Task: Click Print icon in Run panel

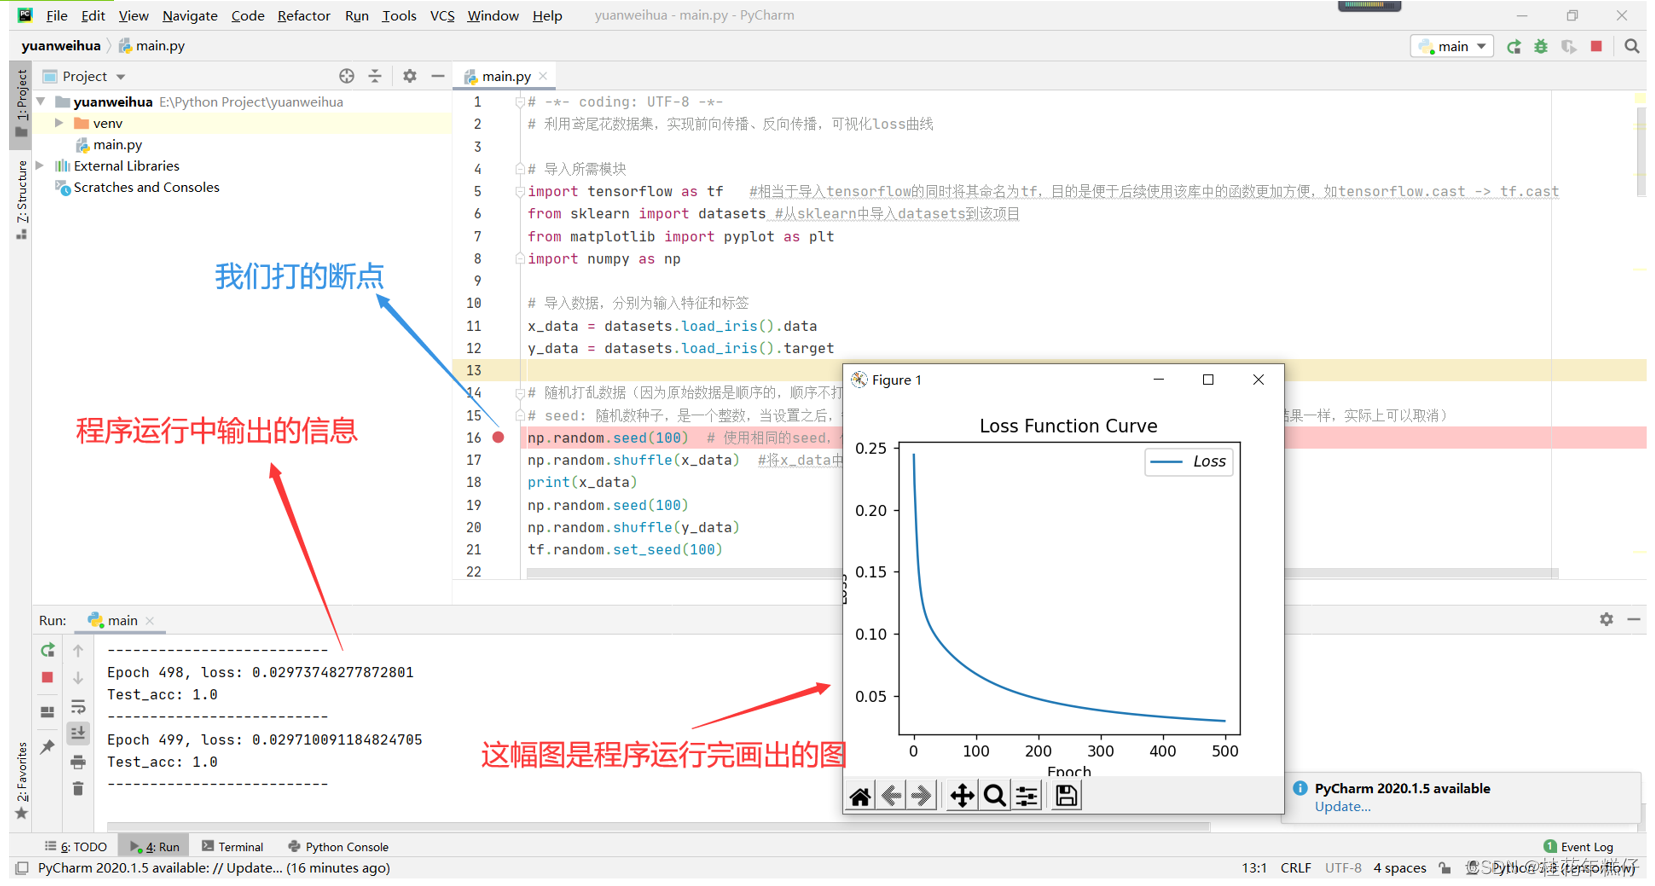Action: [x=78, y=762]
